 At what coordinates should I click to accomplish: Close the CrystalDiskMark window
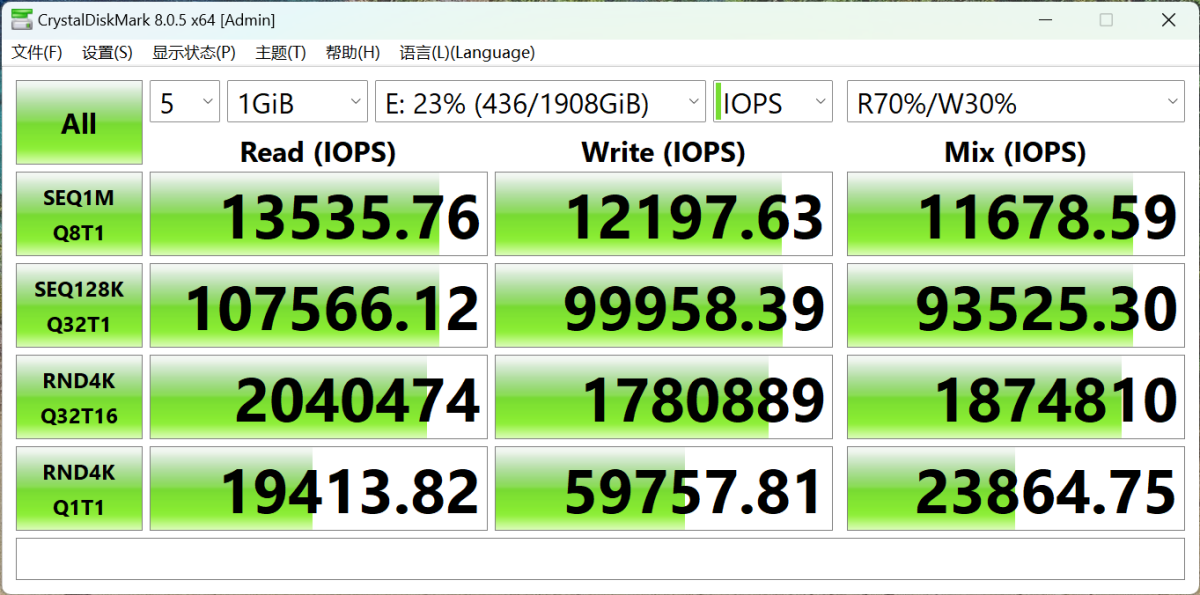(1166, 20)
